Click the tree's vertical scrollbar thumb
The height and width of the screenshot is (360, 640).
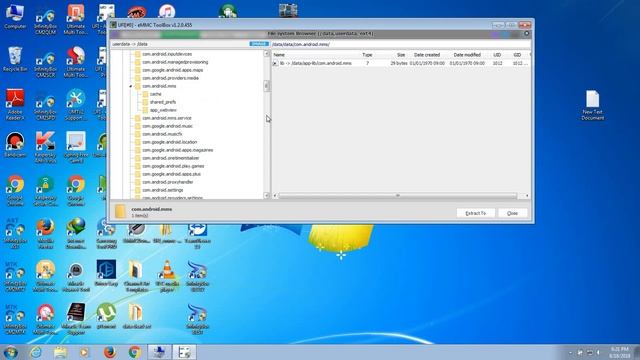267,86
